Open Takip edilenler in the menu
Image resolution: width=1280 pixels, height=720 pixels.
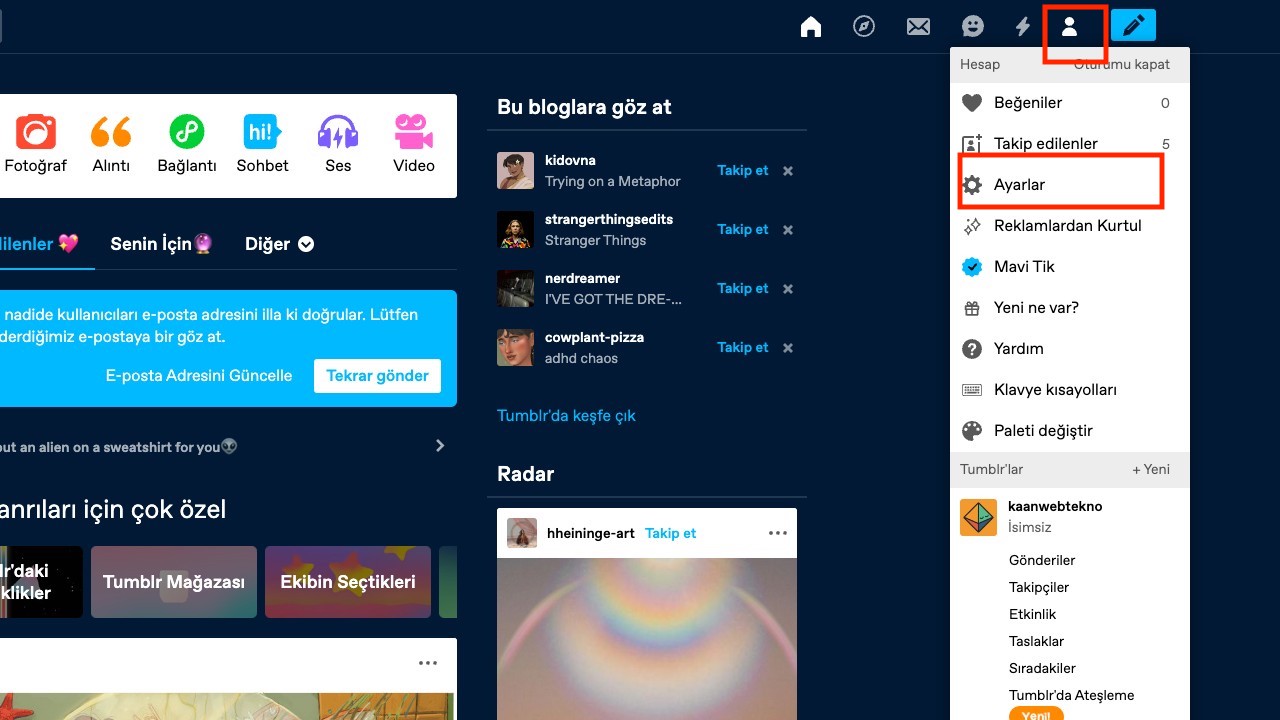click(1070, 144)
